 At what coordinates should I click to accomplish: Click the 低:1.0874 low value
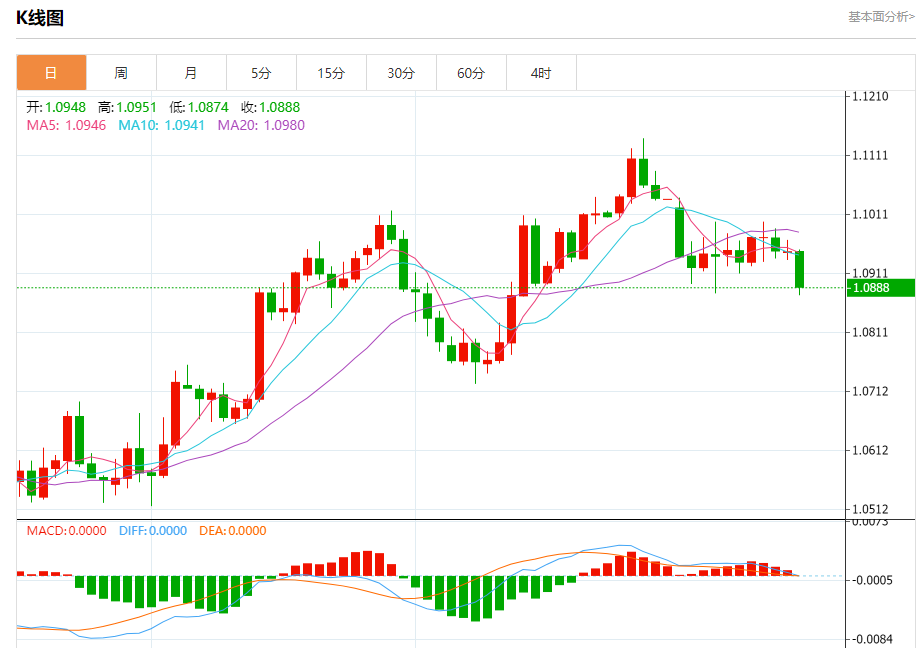point(199,107)
